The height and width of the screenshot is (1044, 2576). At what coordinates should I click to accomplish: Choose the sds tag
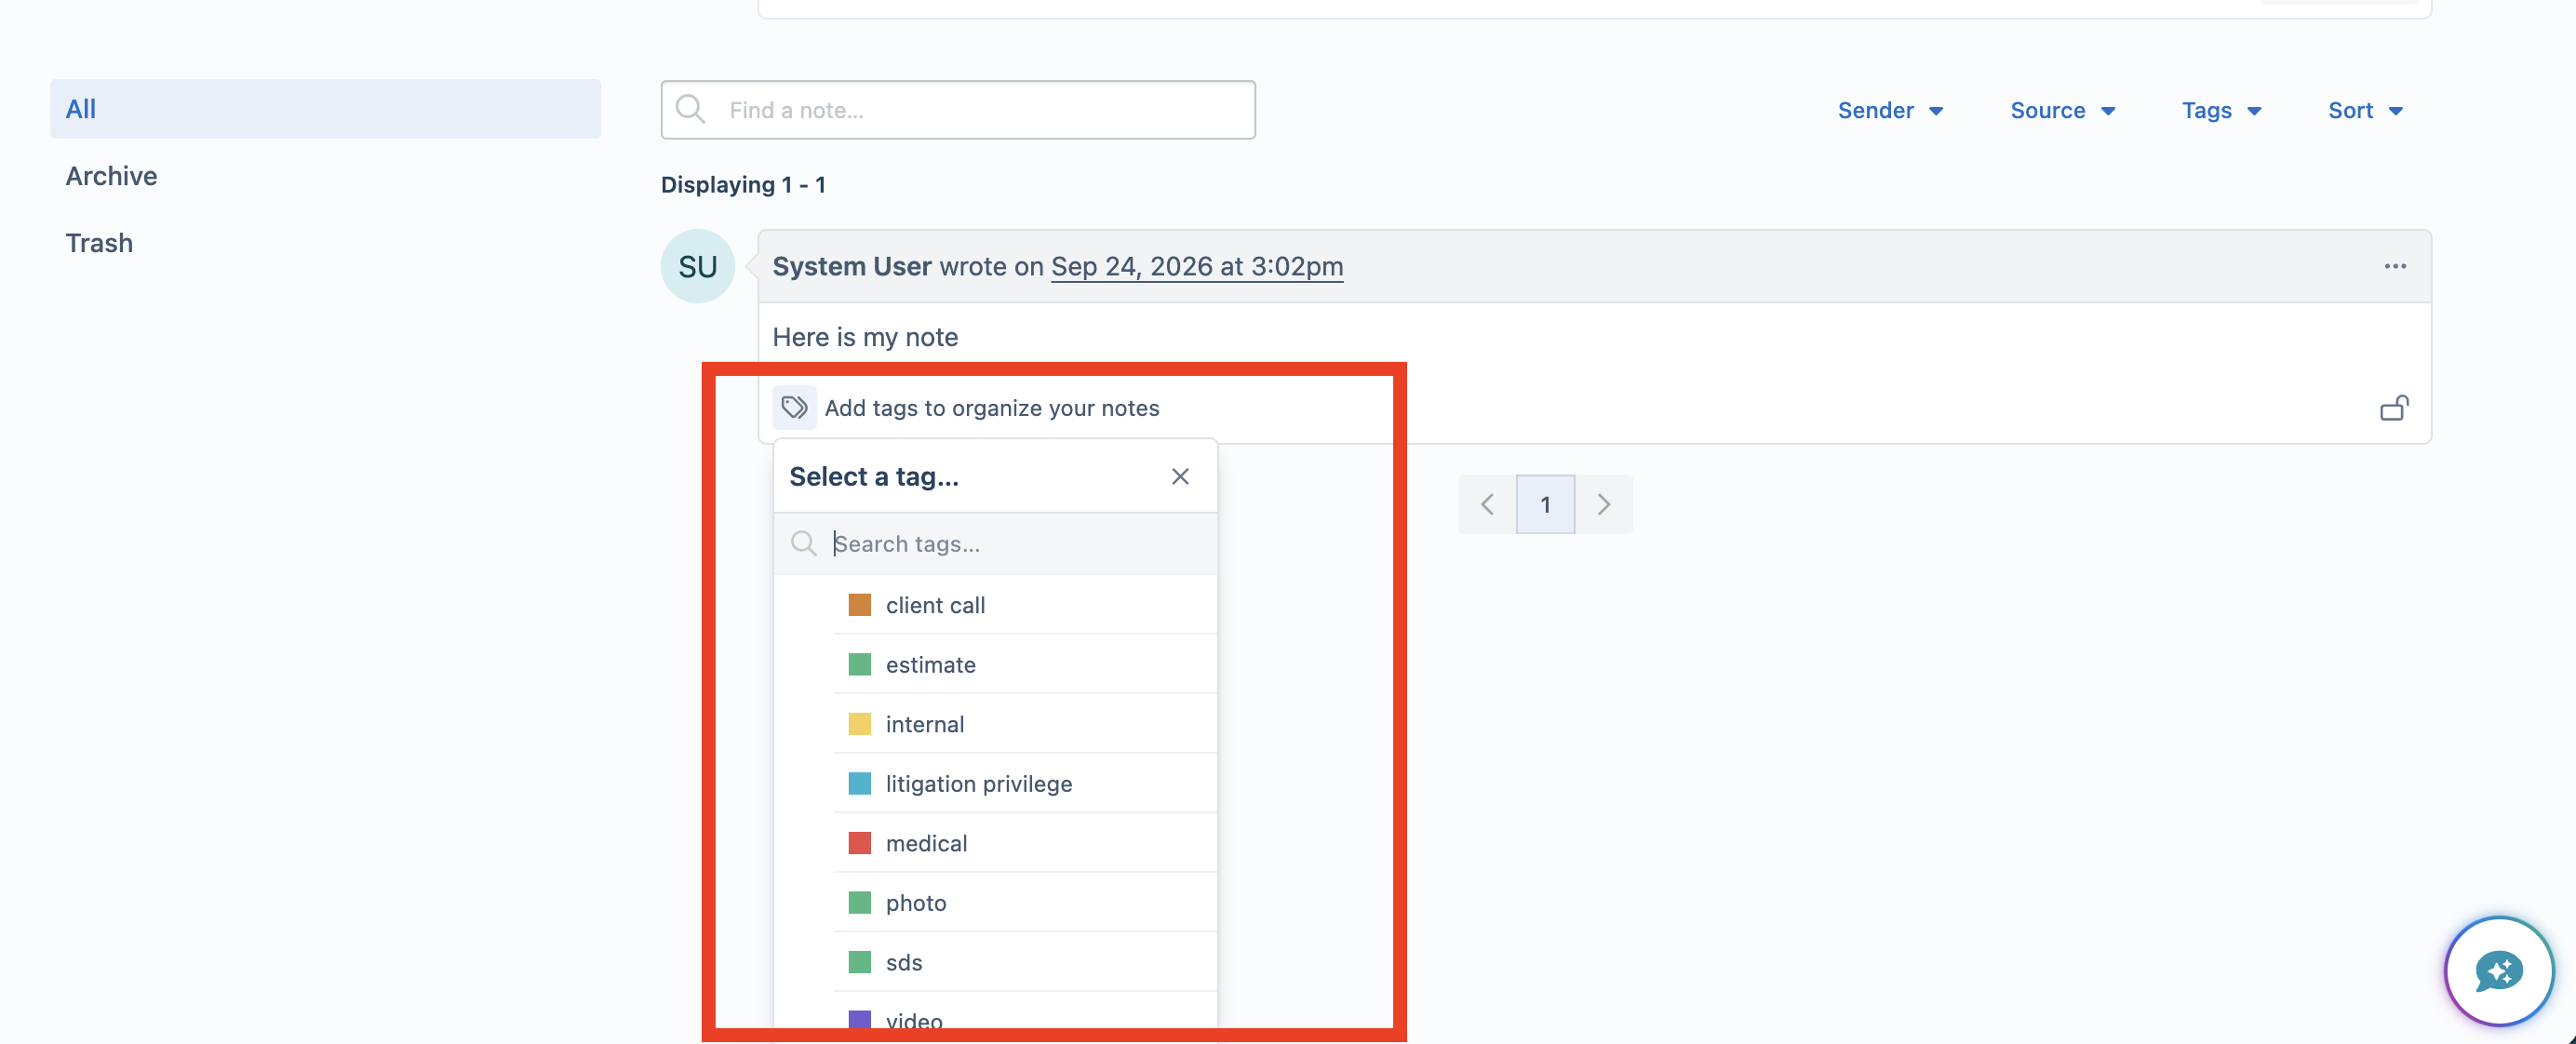tap(1025, 962)
